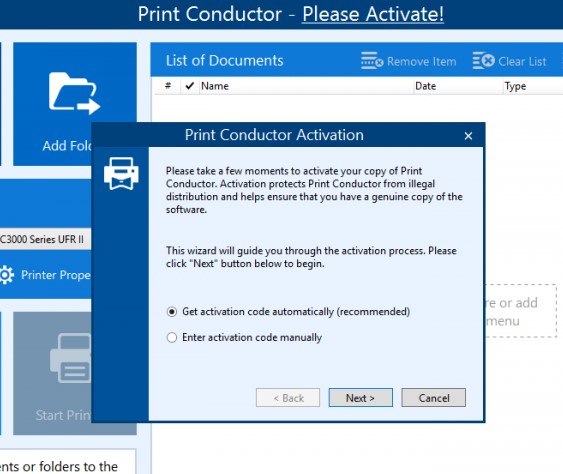This screenshot has width=563, height=474.
Task: Click Clear List label in documents toolbar
Action: [x=522, y=62]
